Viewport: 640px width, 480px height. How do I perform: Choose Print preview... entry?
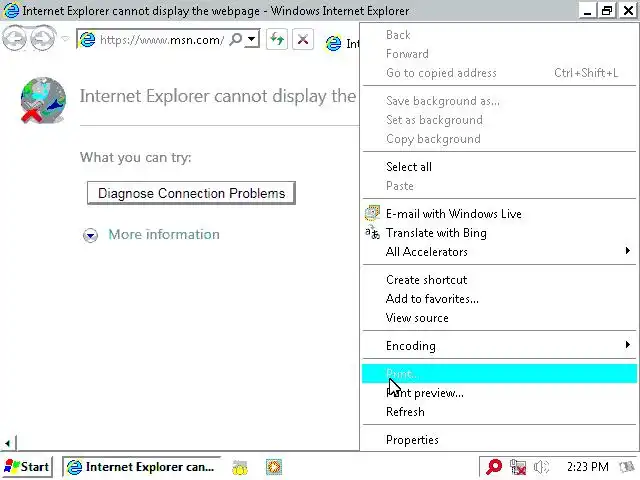pos(499,393)
